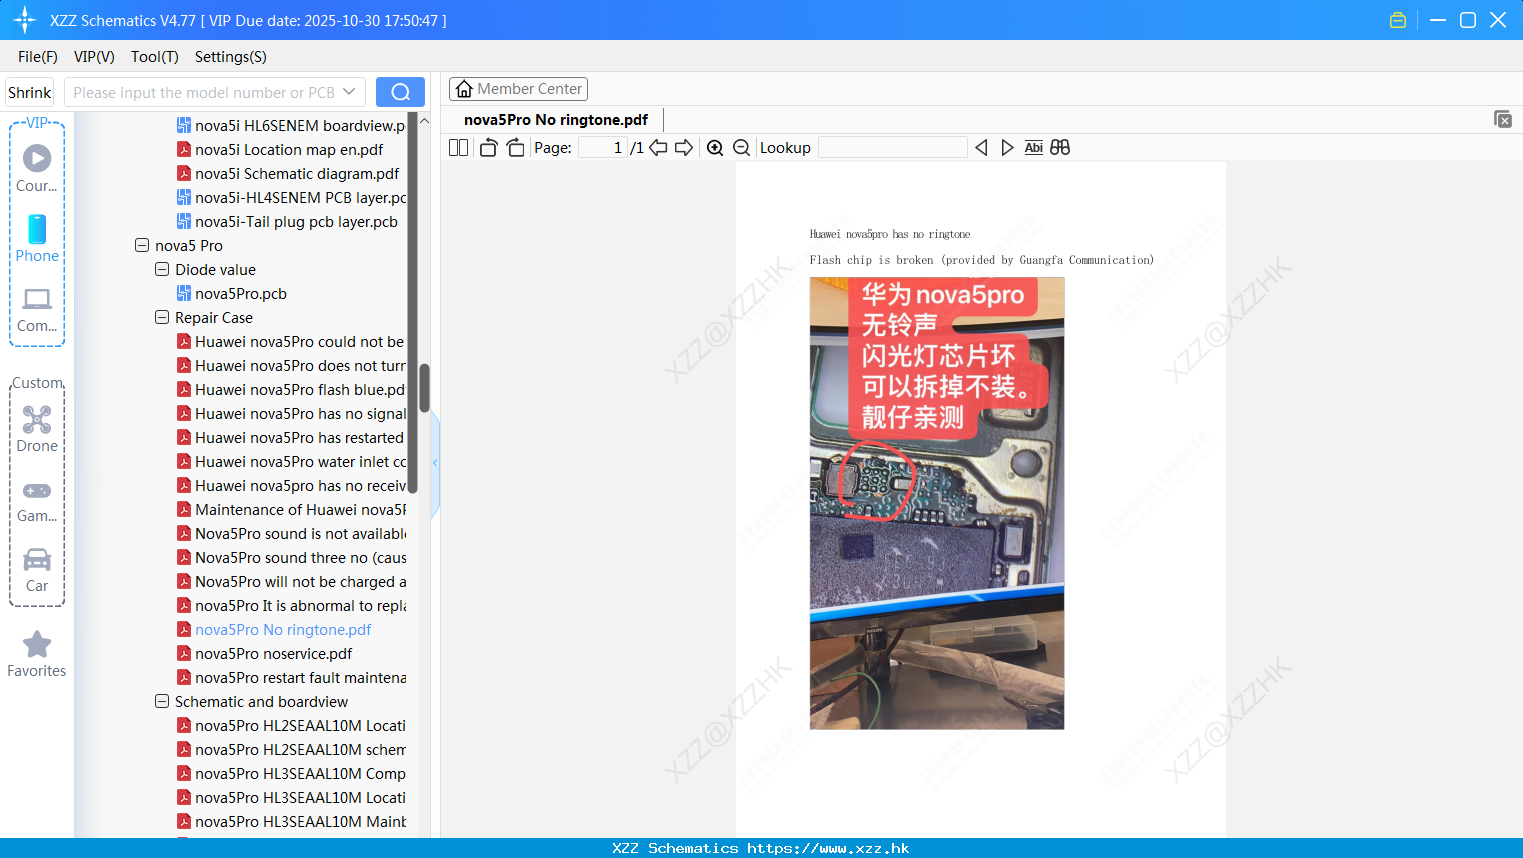Select nova5Pro No ringtone.pdf tab
The image size is (1523, 858).
[x=556, y=119]
